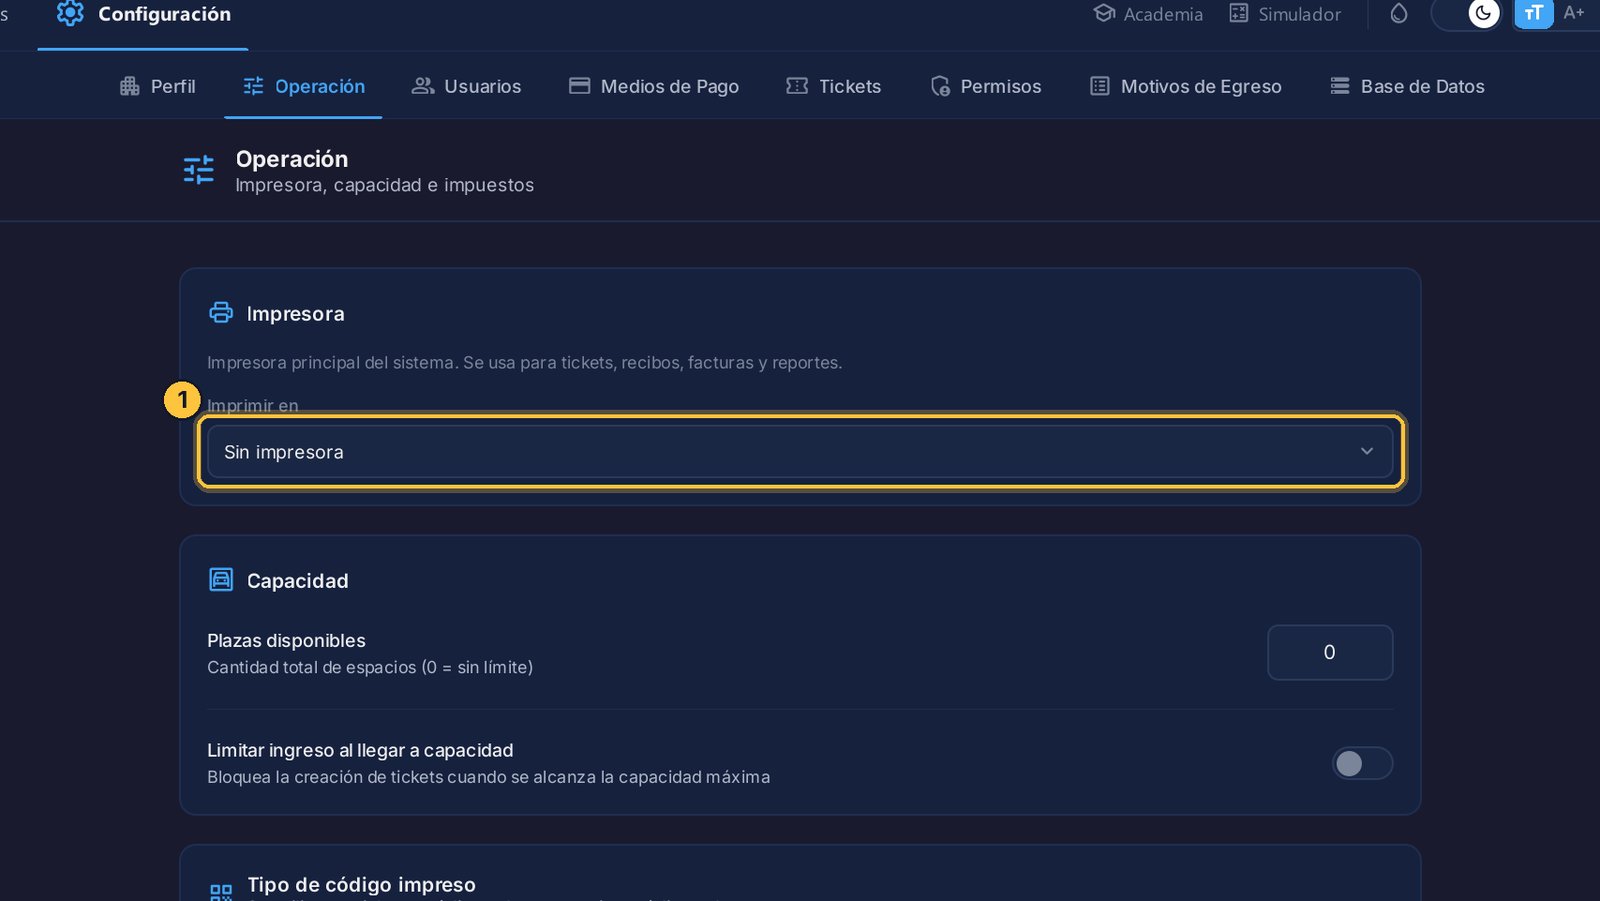
Task: Click the Configuración section title
Action: point(164,14)
